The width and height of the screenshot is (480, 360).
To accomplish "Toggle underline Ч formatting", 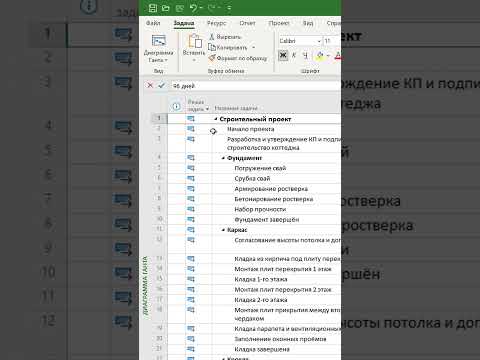I will click(305, 55).
